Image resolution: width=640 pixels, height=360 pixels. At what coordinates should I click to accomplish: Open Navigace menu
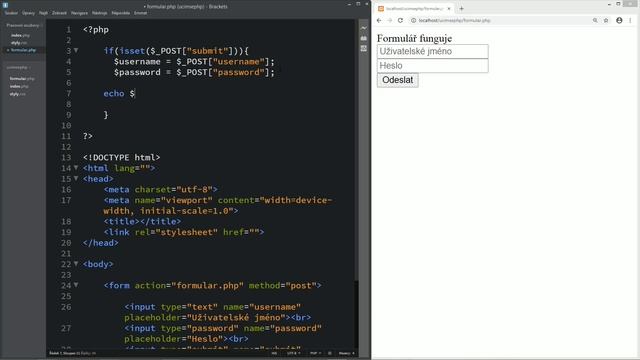pyautogui.click(x=79, y=13)
